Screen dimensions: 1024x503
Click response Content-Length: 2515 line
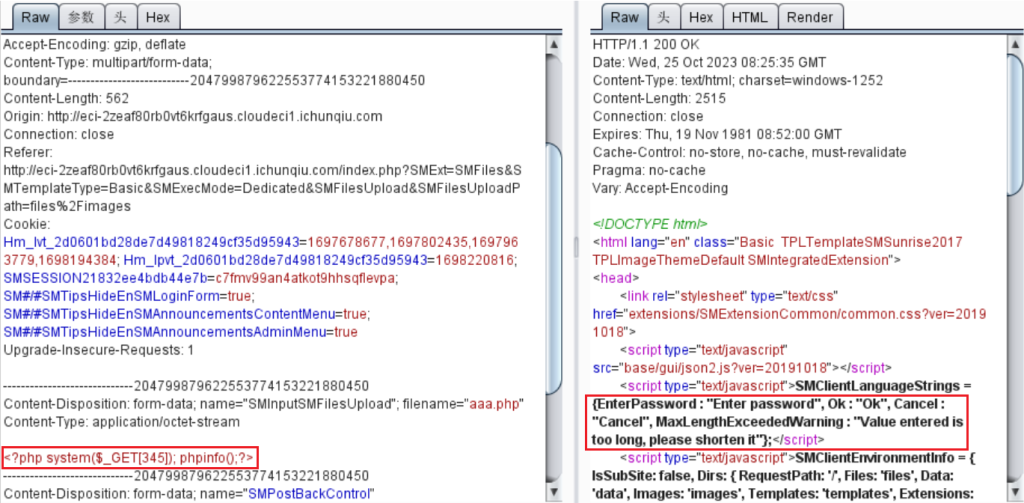(659, 99)
